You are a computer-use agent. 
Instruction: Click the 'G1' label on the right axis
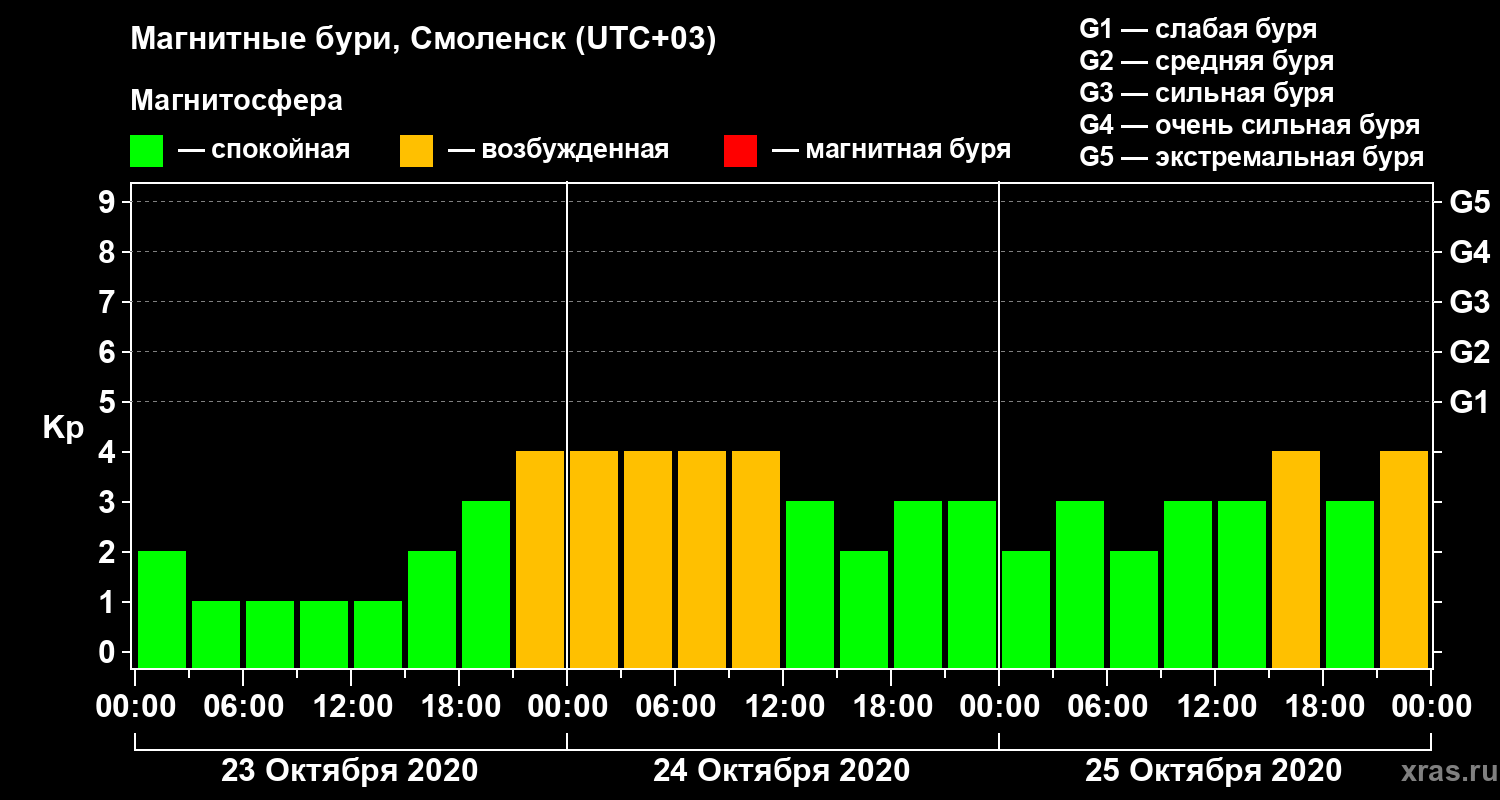click(1470, 402)
